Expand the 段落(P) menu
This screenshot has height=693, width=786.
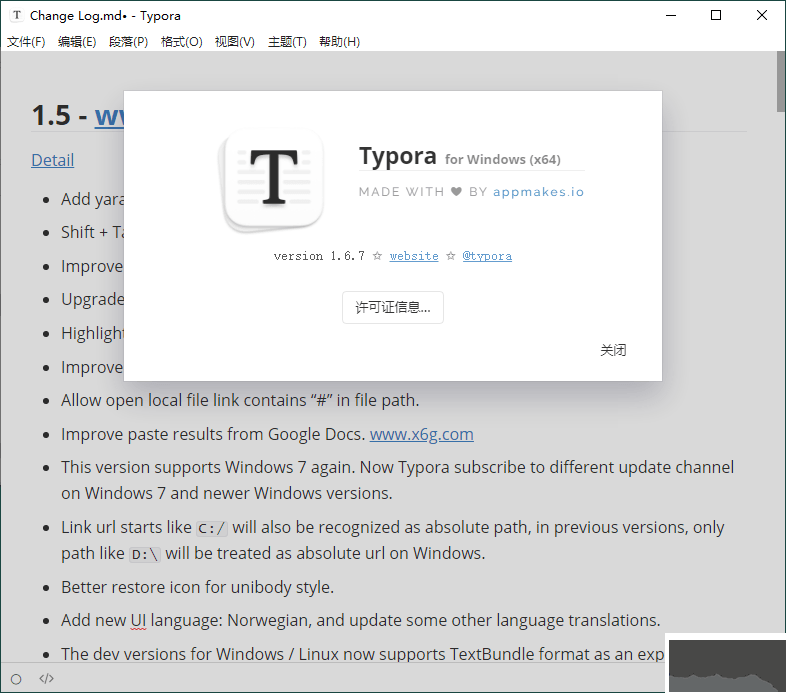[128, 42]
